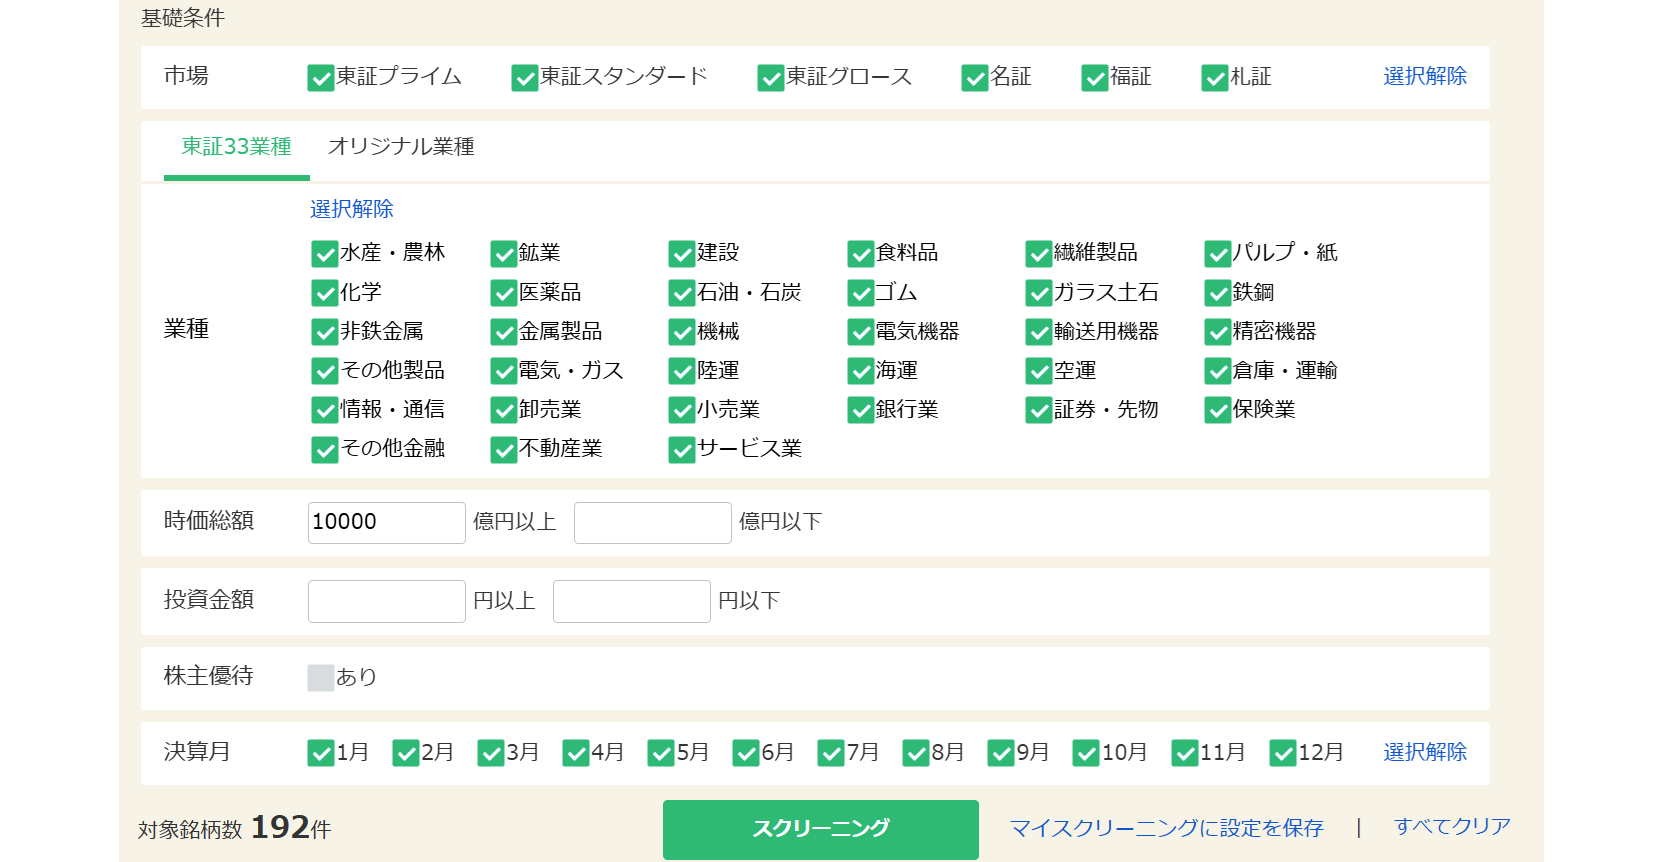The height and width of the screenshot is (862, 1660).
Task: Focus the 投資金額 円以下 maximum input field
Action: [x=631, y=601]
